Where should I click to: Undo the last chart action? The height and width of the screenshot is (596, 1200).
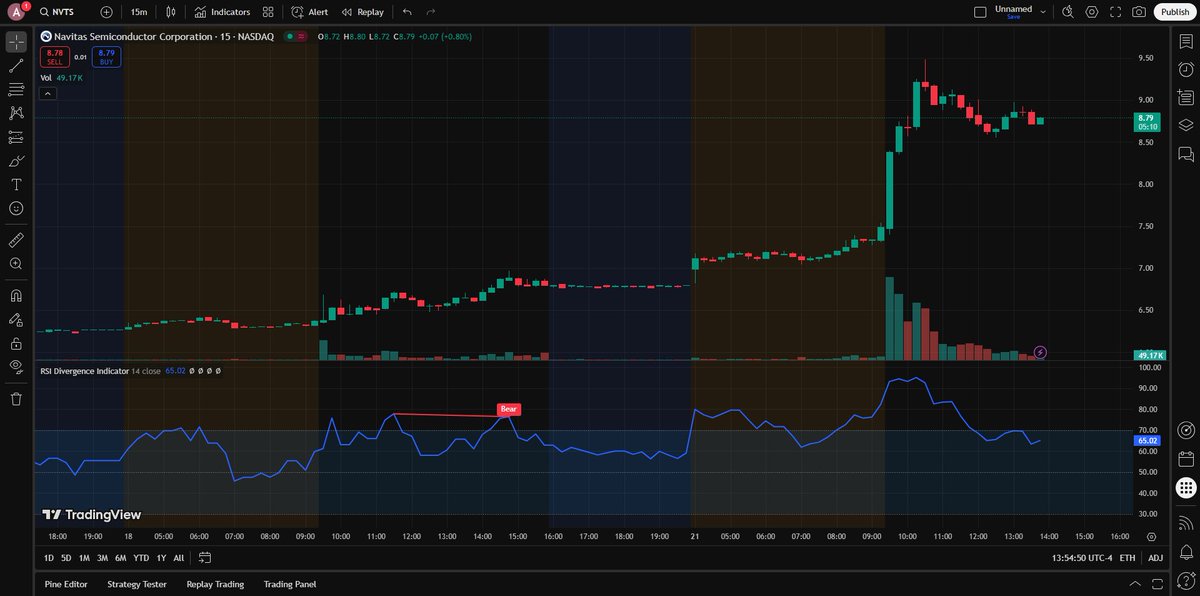tap(407, 12)
